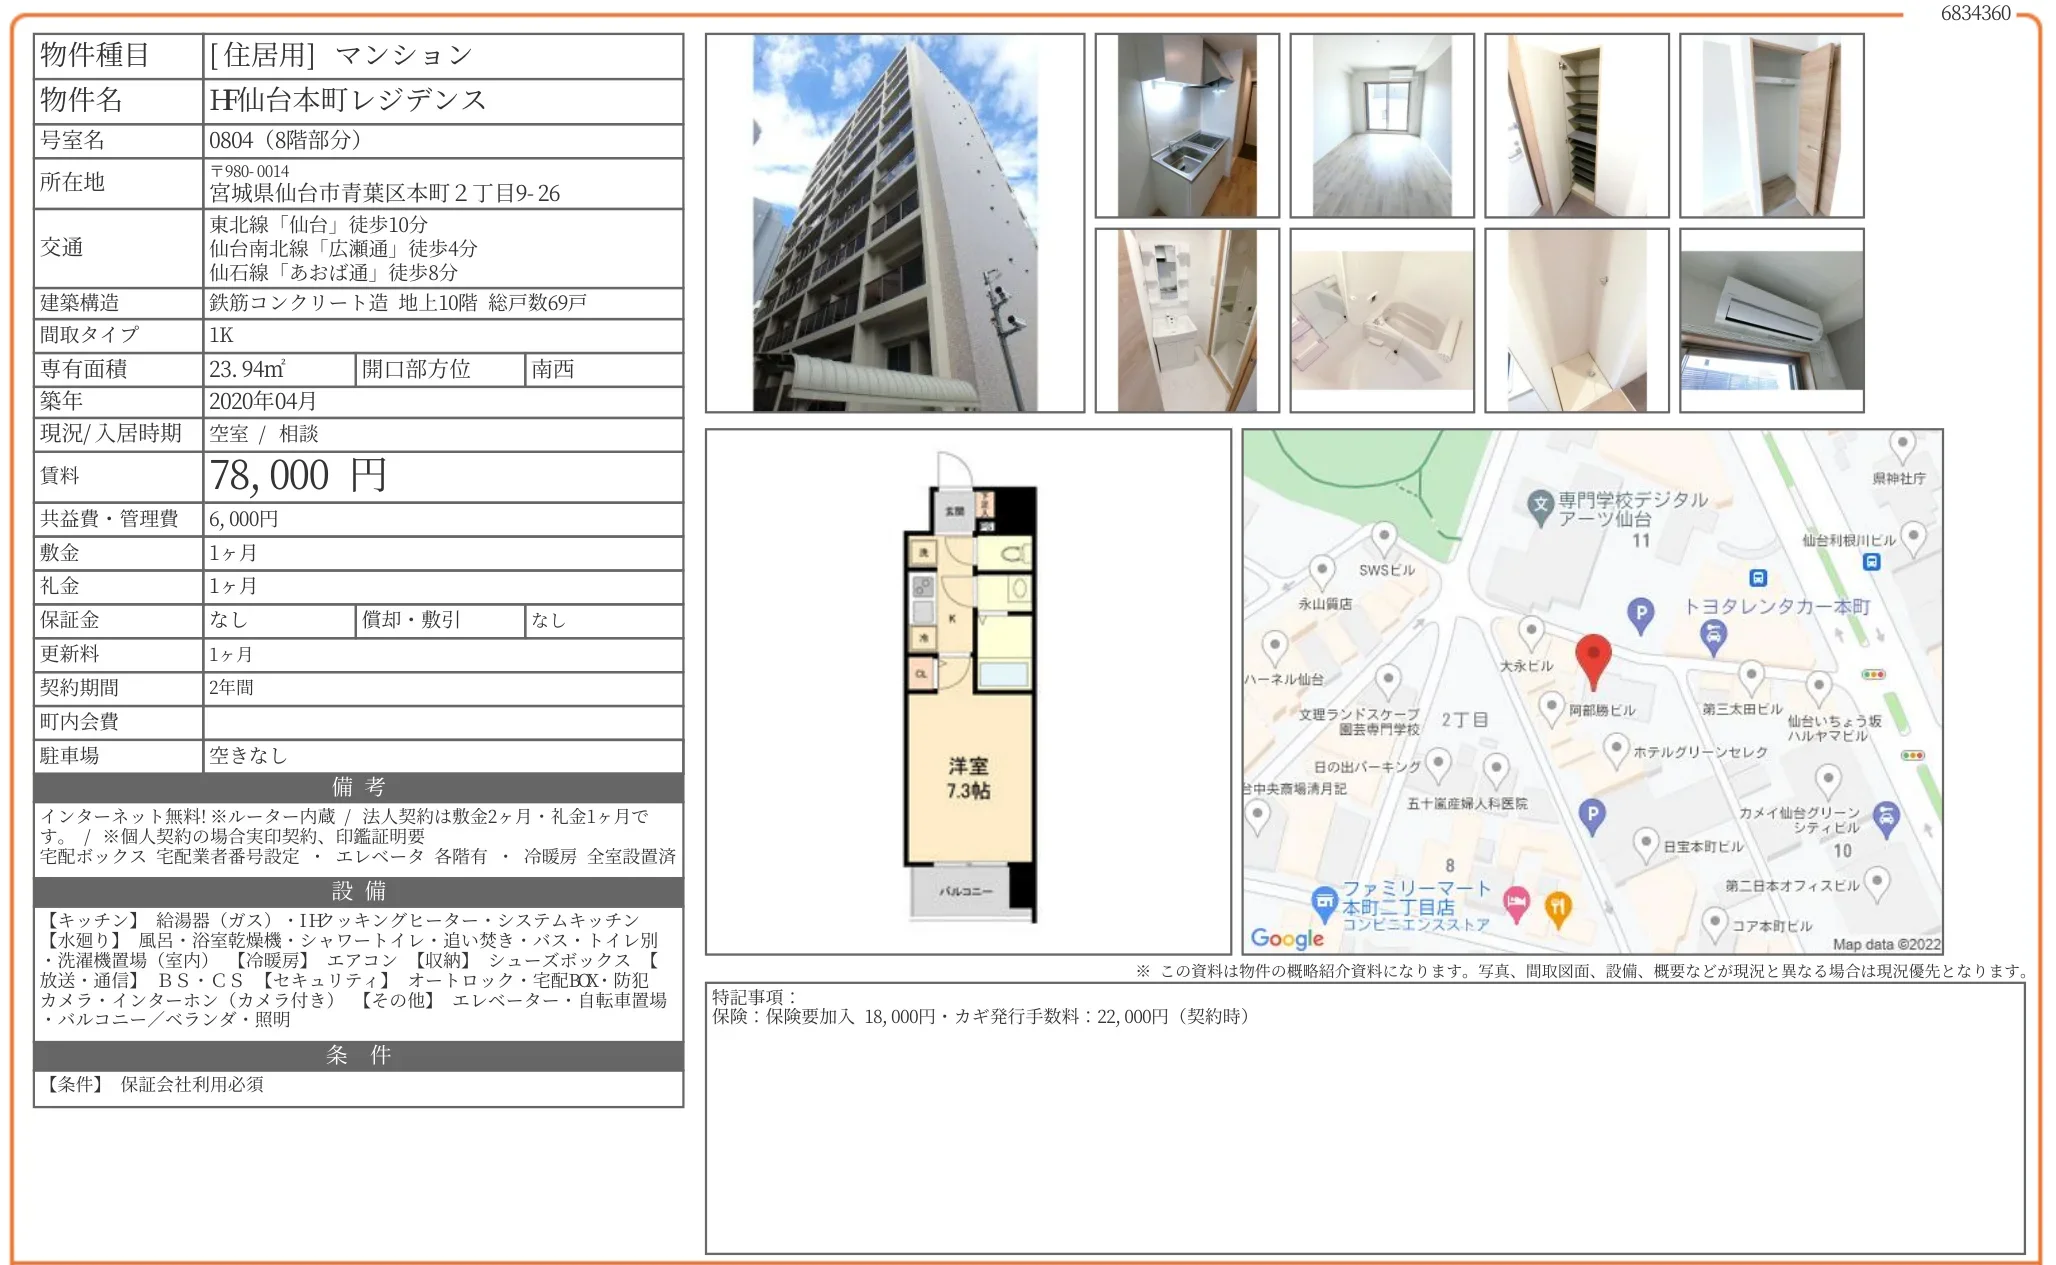Image resolution: width=2056 pixels, height=1265 pixels.
Task: Click the condition text 保証会社利用必須
Action: point(192,1085)
